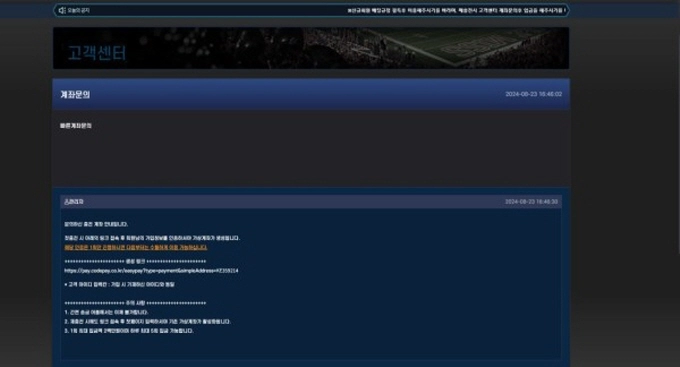Viewport: 680px width, 367px height.
Task: Select the 오늘의 공지 label
Action: click(78, 10)
